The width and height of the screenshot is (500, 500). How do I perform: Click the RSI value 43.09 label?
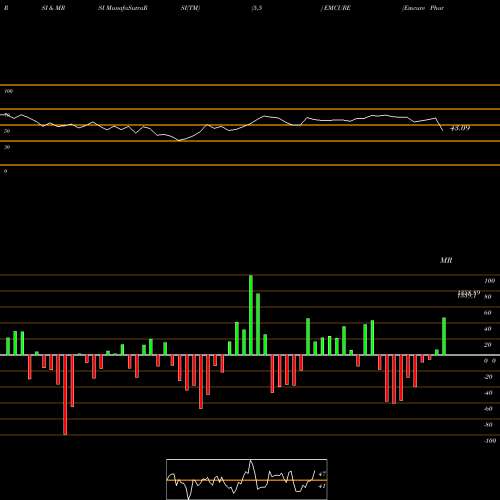click(460, 128)
